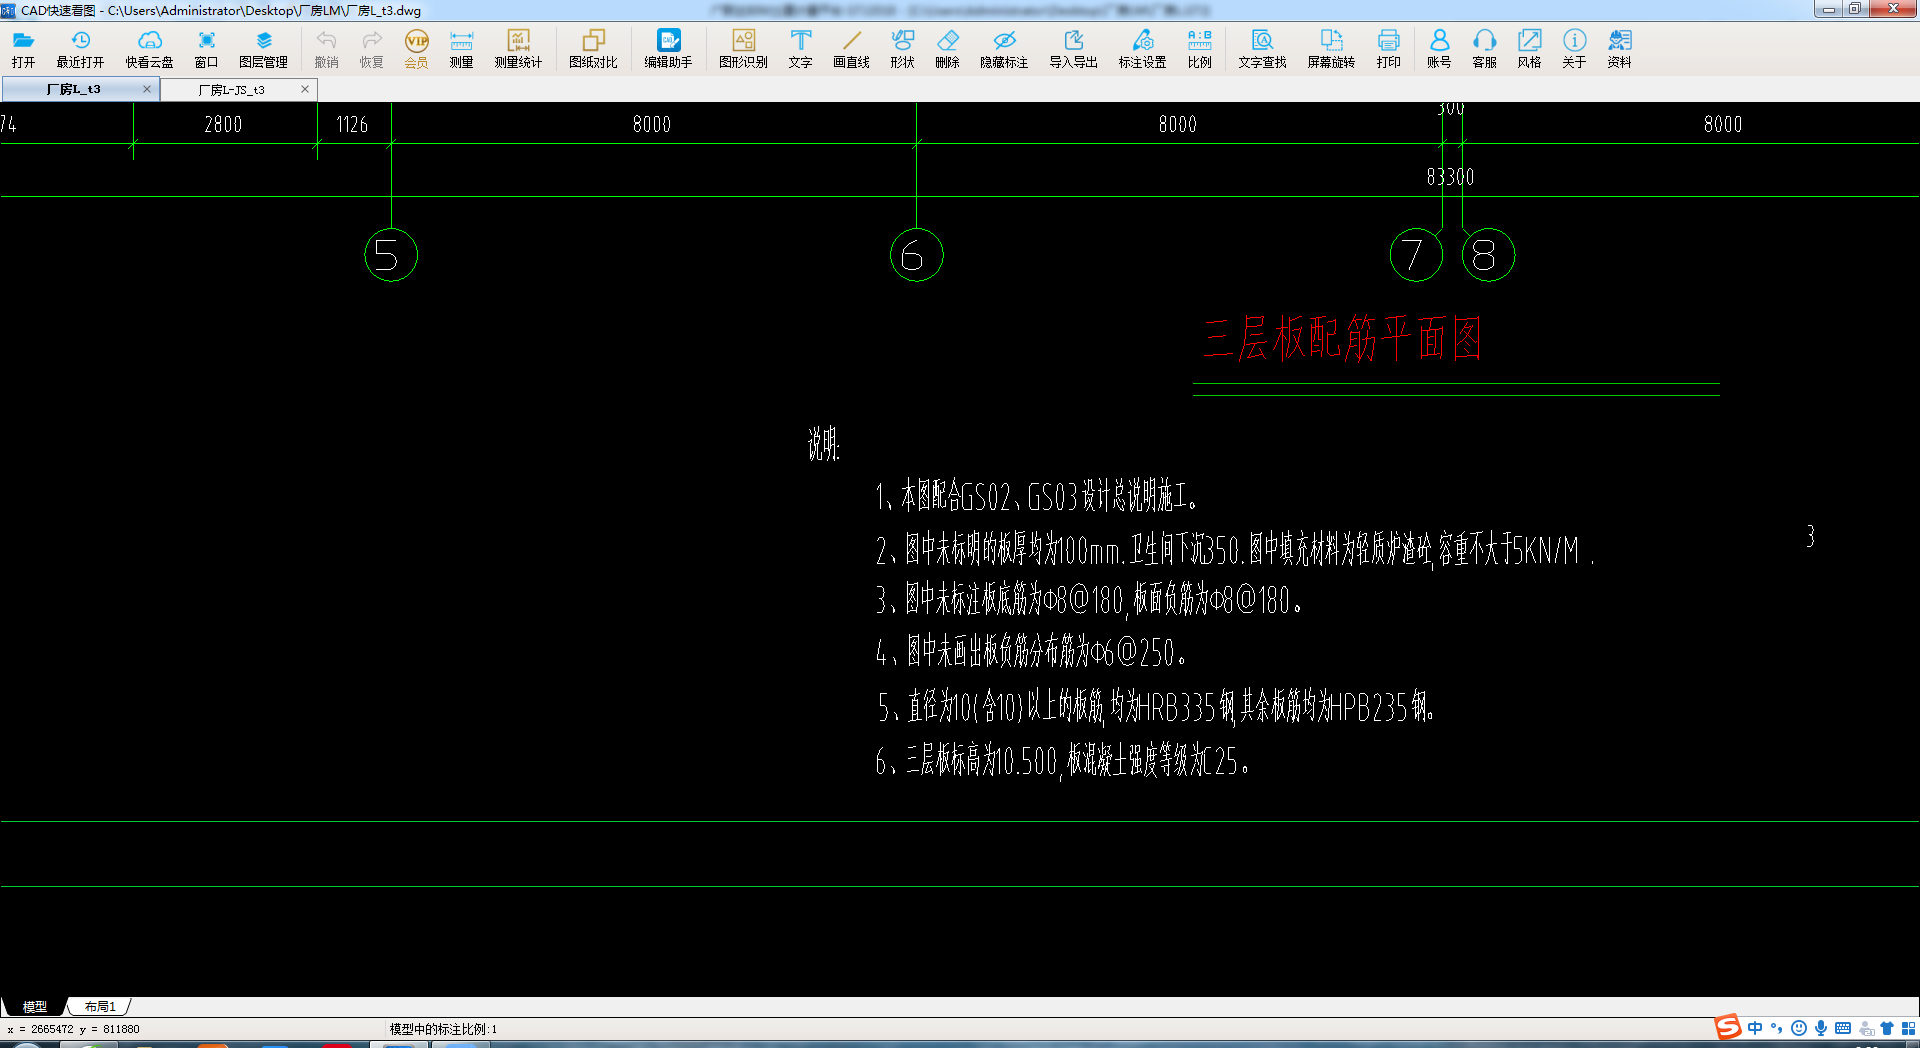Click note 1 mentioning GS02、GS03
Viewport: 1920px width, 1048px height.
1036,496
